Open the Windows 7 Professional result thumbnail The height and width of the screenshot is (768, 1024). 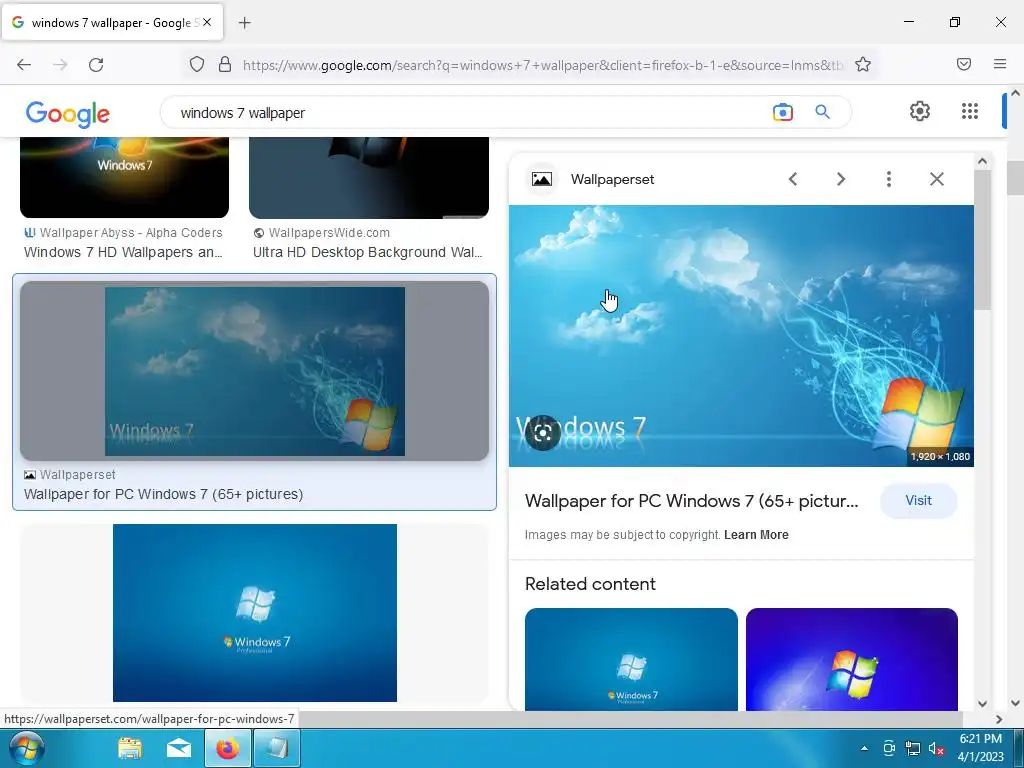point(255,613)
